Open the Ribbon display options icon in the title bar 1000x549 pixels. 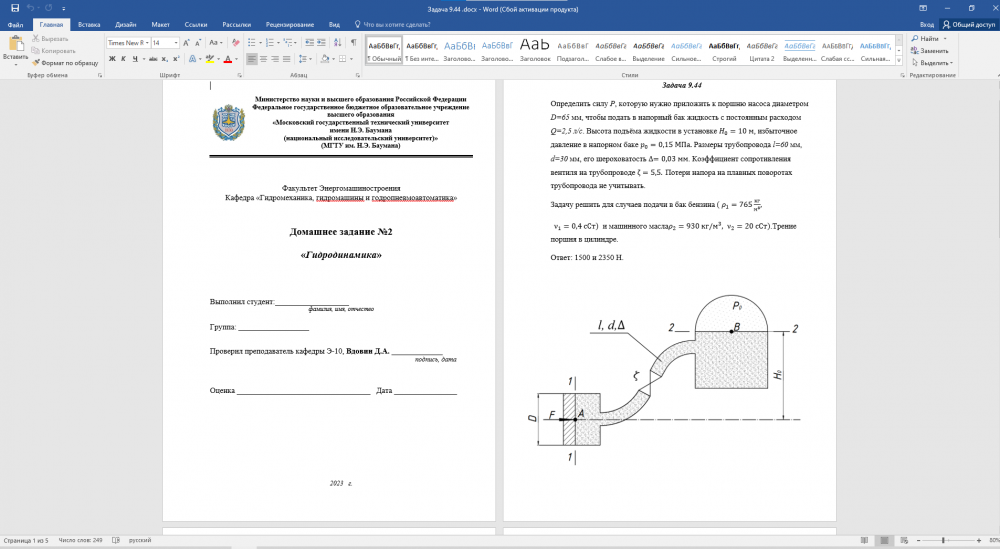923,8
